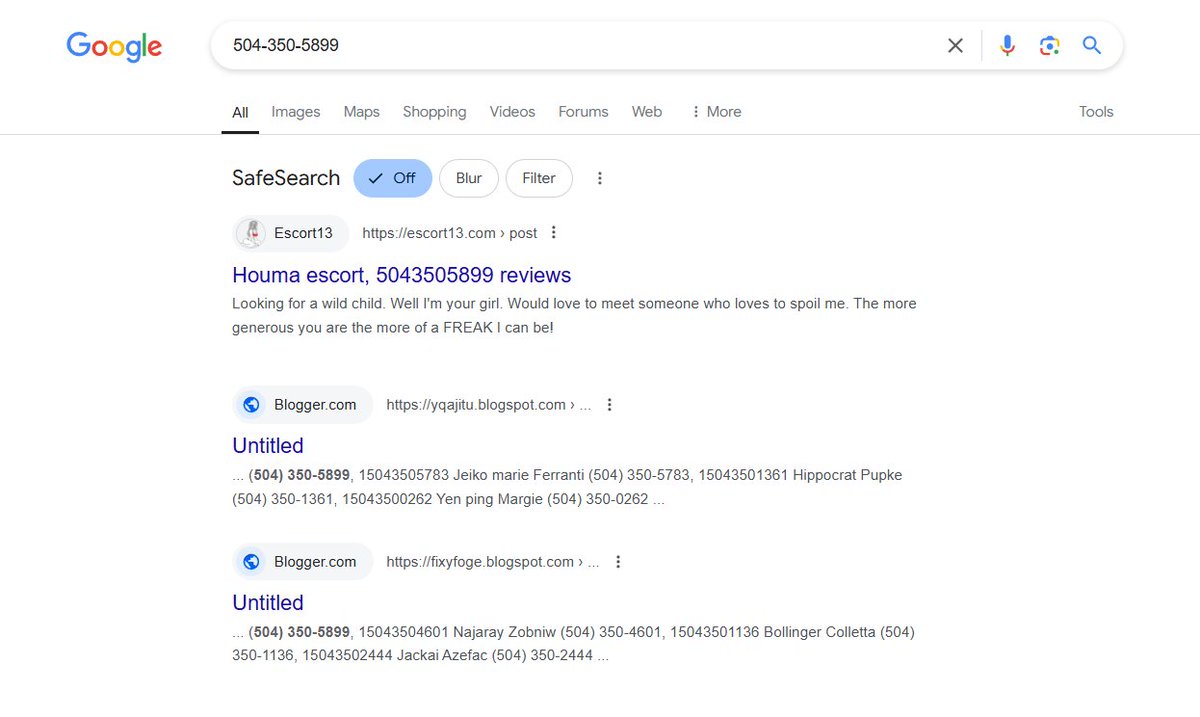The width and height of the screenshot is (1200, 717).
Task: Open three-dot menu for yqajitu.blogspot.com result
Action: coord(609,405)
